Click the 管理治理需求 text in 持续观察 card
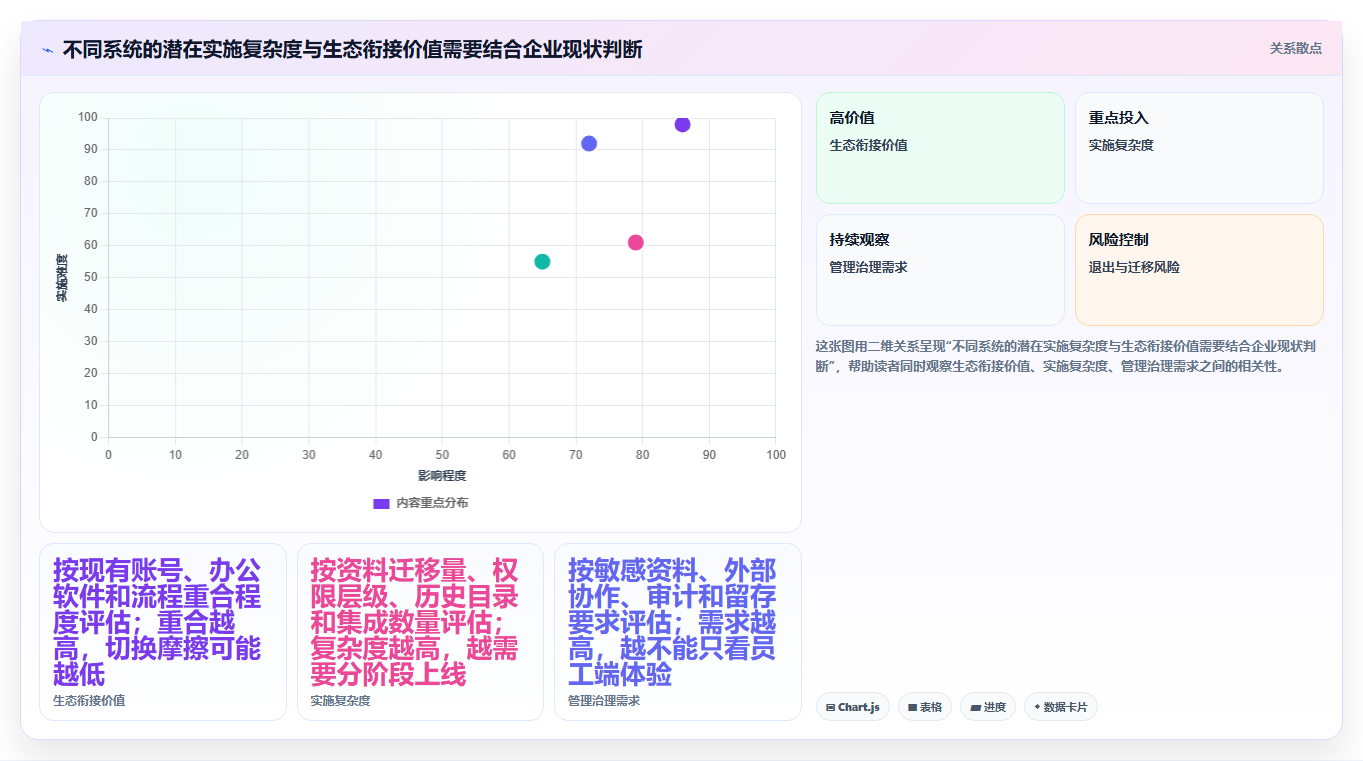 (x=868, y=267)
